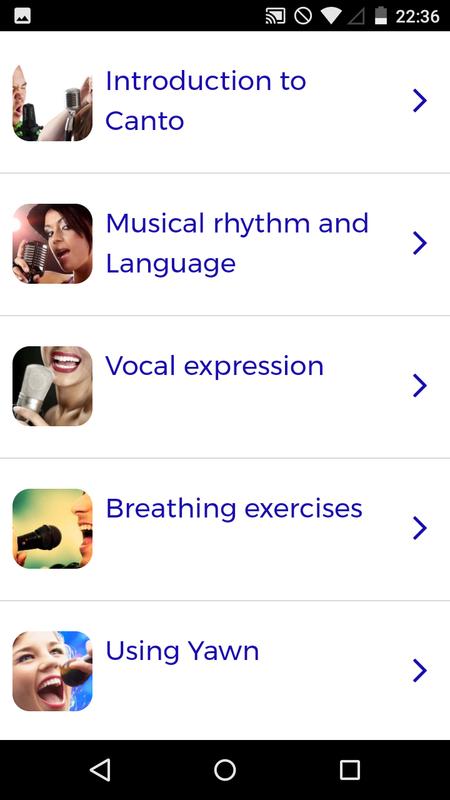Tap the Breathing exercises thumbnail image

53,529
